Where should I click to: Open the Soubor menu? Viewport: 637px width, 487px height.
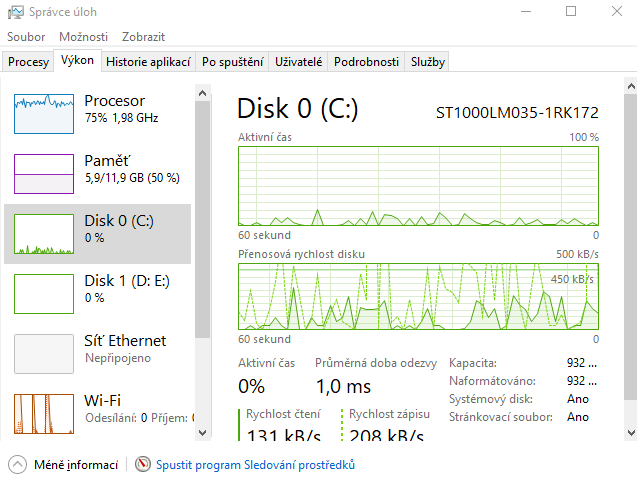click(26, 37)
